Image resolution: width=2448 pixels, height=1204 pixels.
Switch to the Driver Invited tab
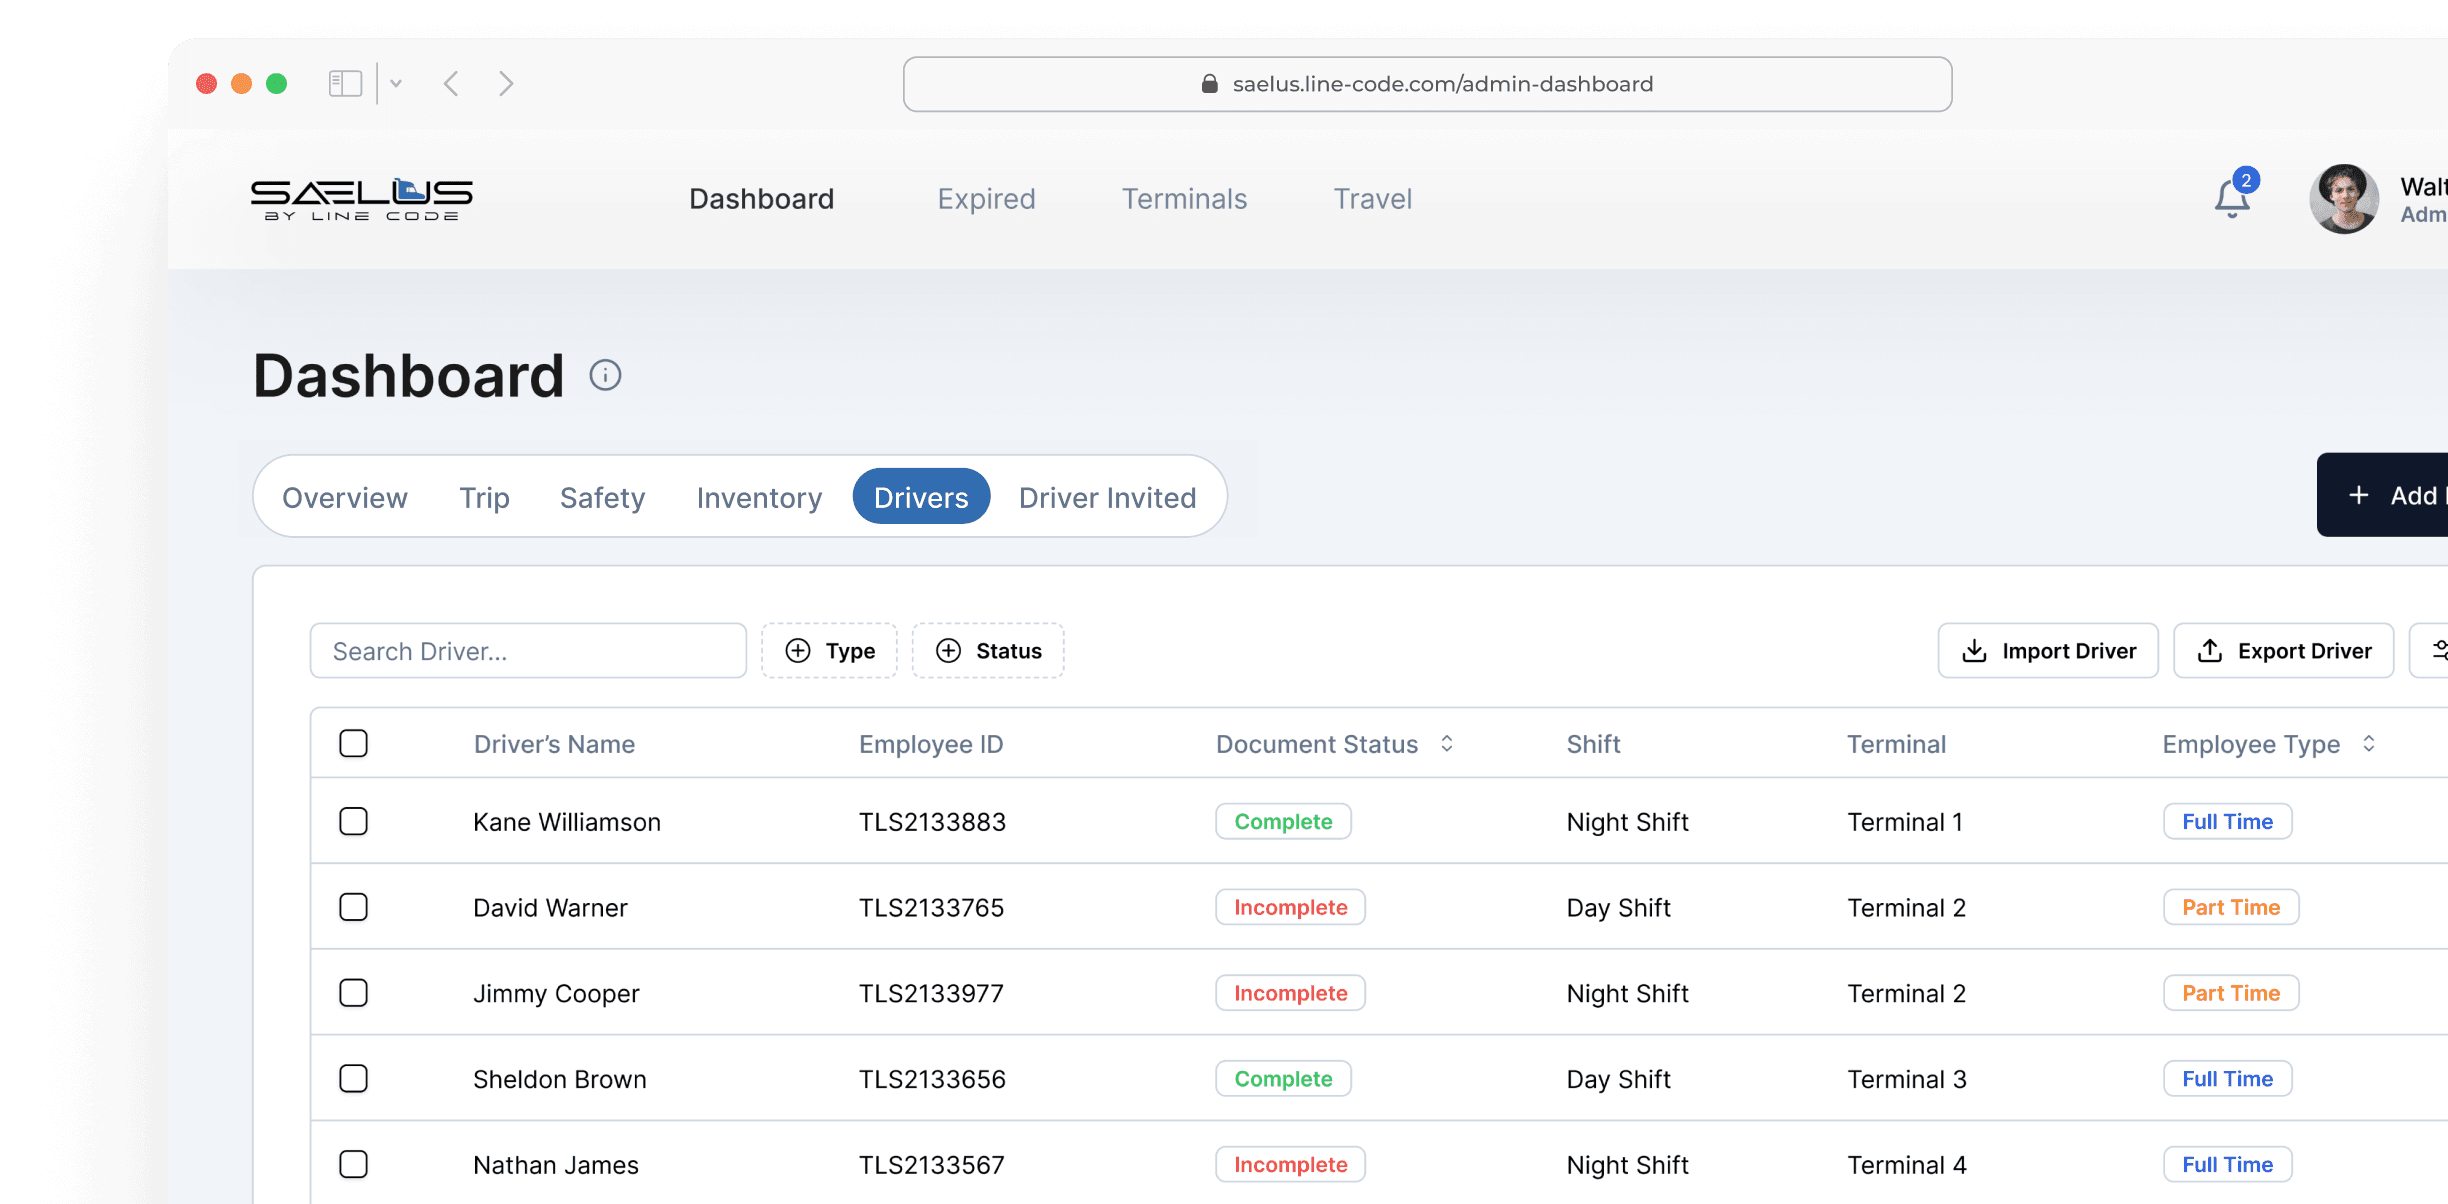[x=1107, y=497]
